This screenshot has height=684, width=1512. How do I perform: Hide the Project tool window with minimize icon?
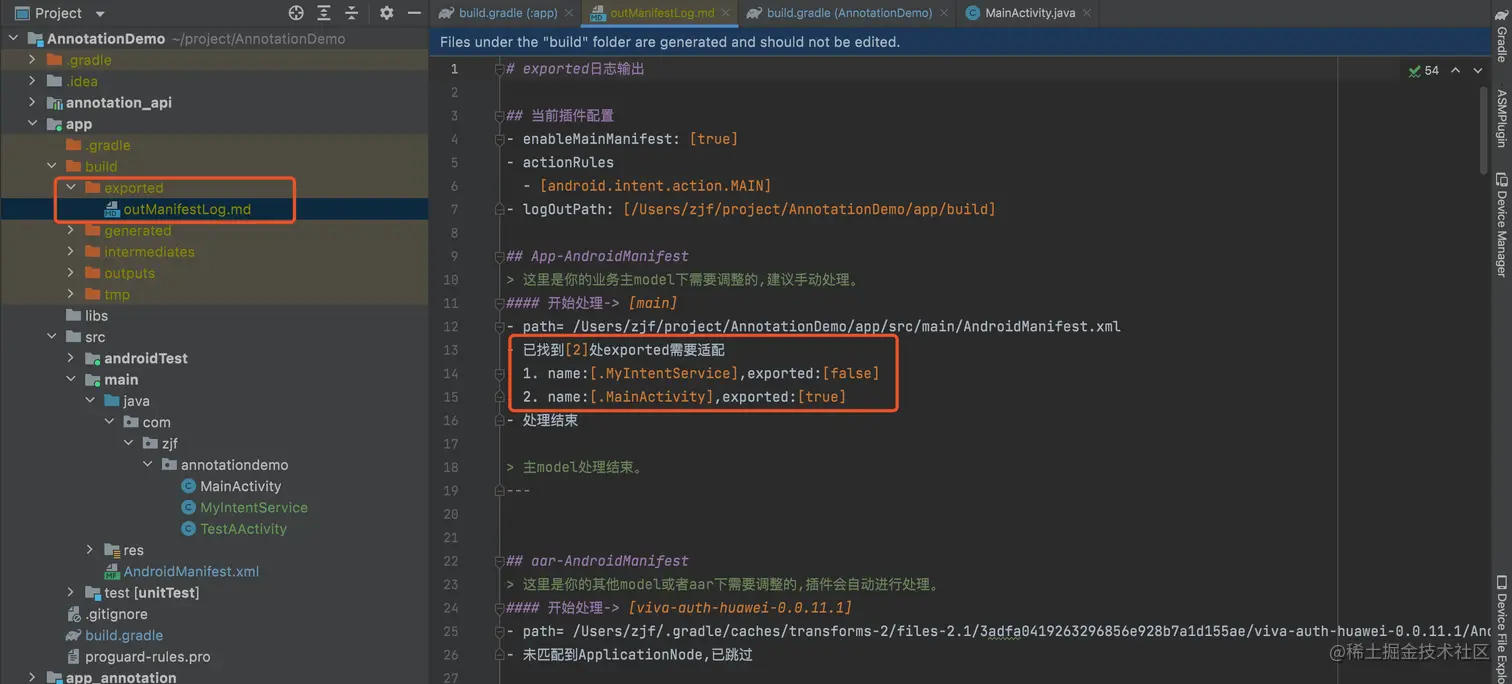[x=414, y=13]
